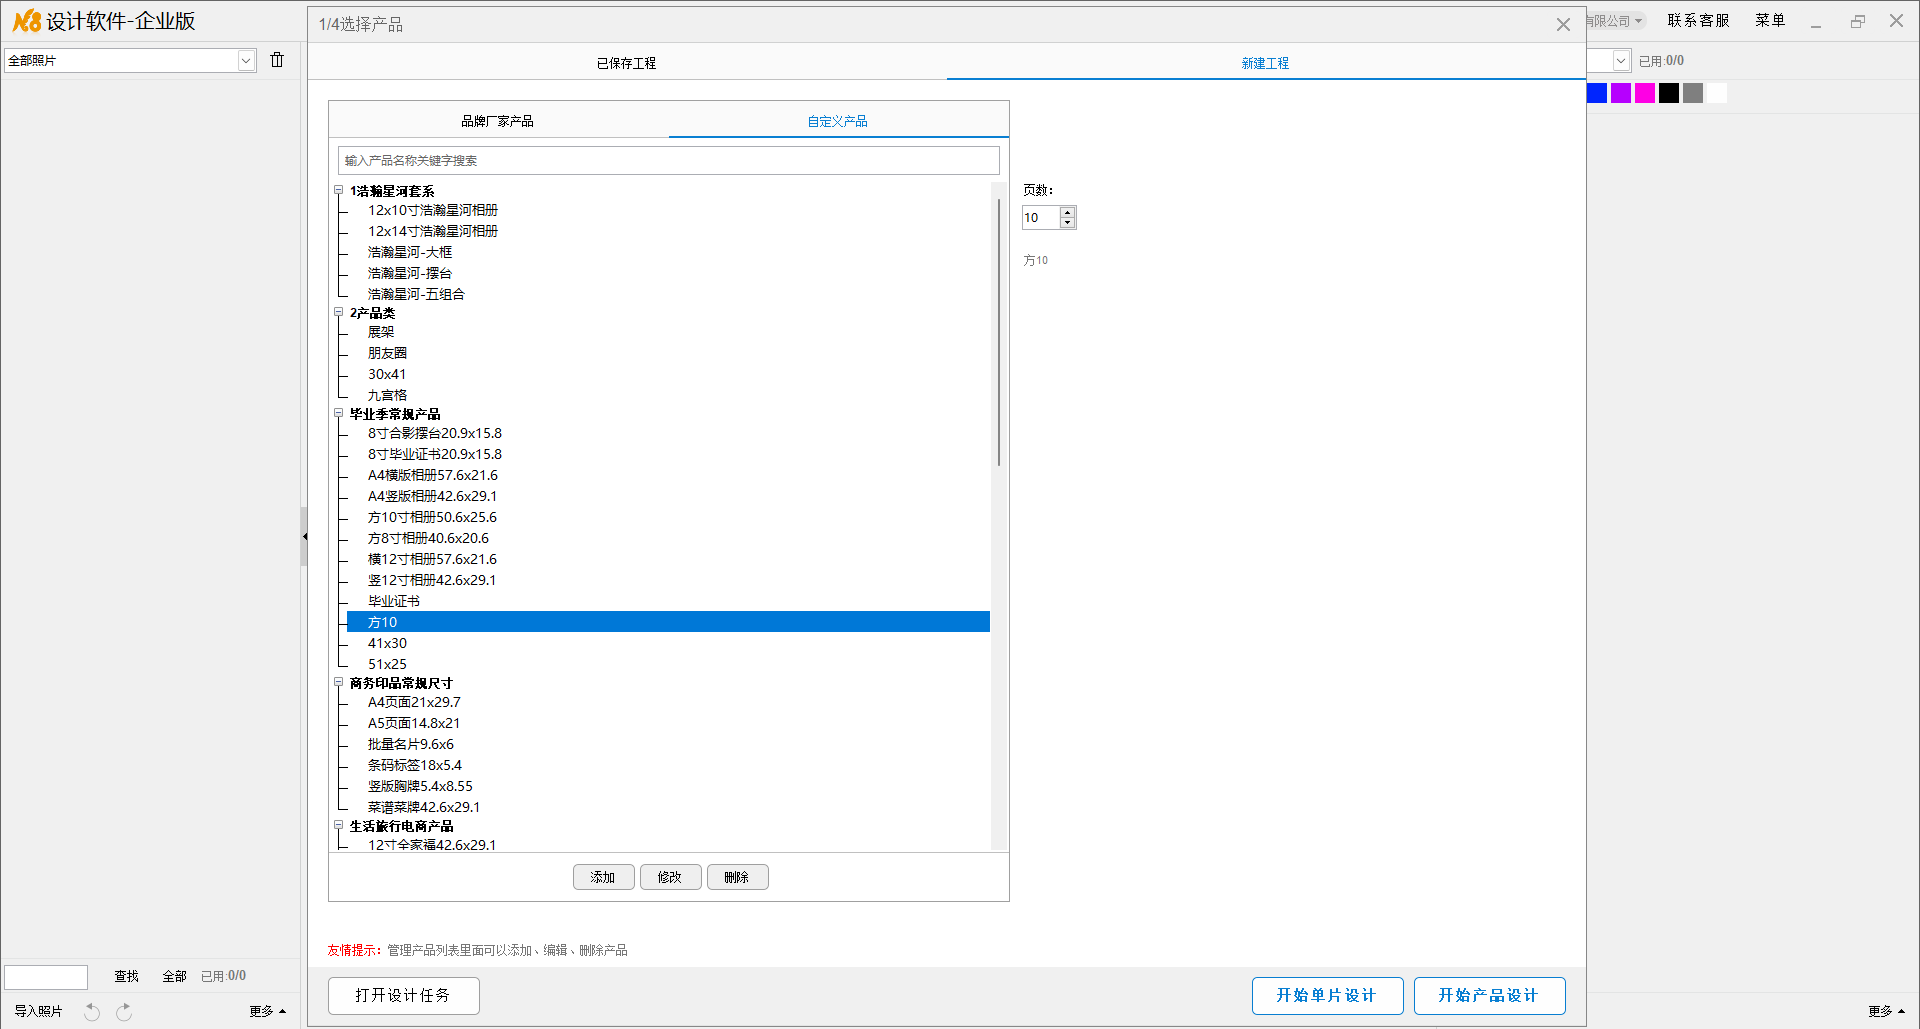Switch to the 已保存工程 tab
1920x1029 pixels.
click(626, 63)
